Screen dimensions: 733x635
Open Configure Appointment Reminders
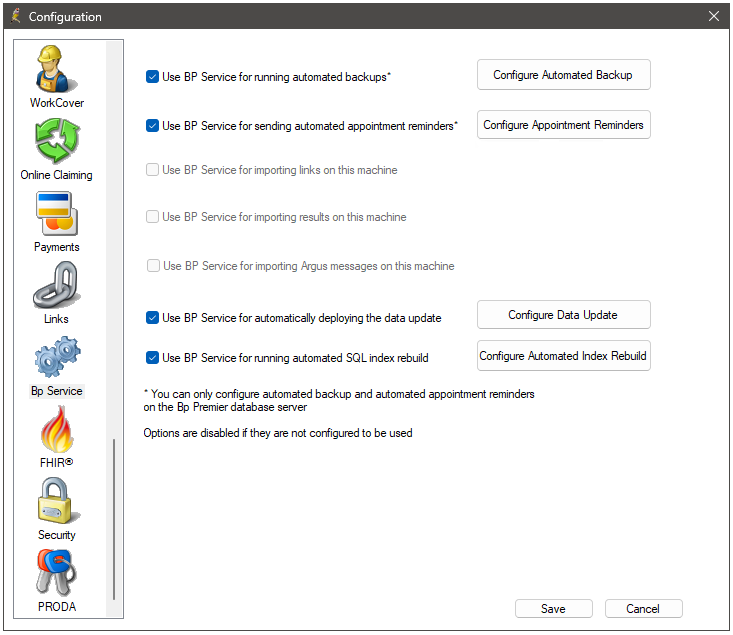click(563, 124)
